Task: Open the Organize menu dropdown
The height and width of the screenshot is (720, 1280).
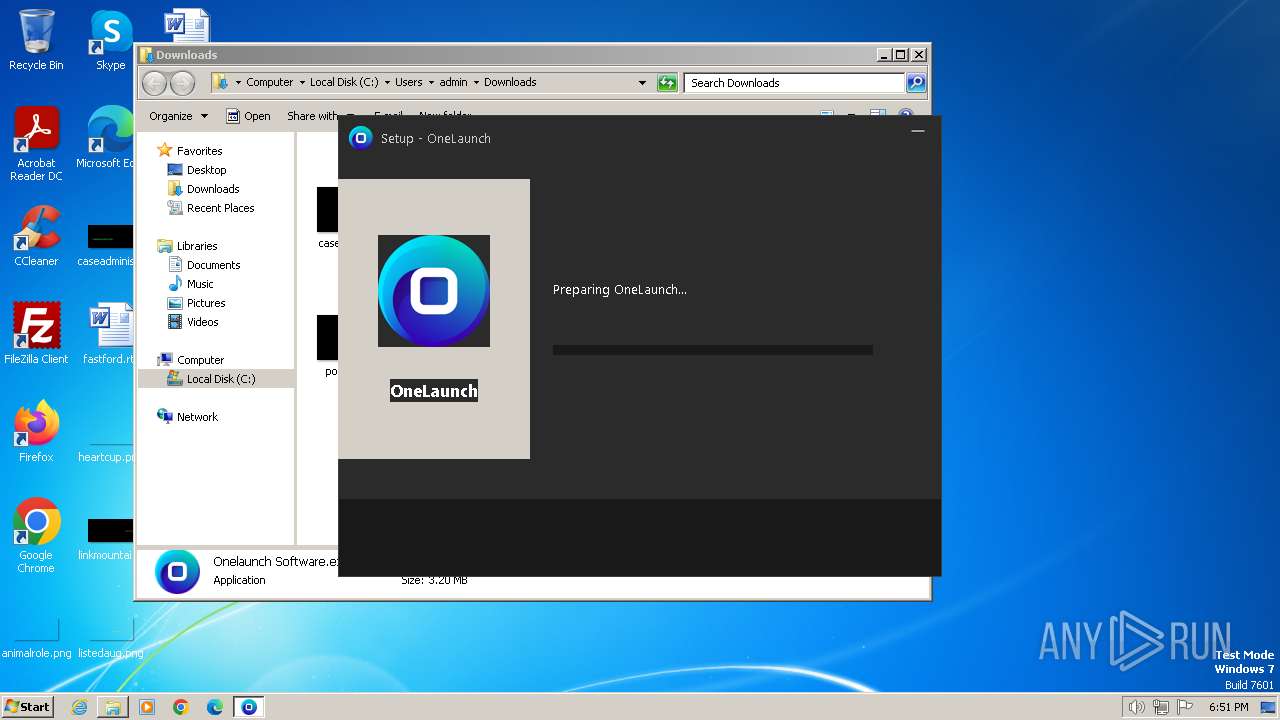Action: coord(179,116)
